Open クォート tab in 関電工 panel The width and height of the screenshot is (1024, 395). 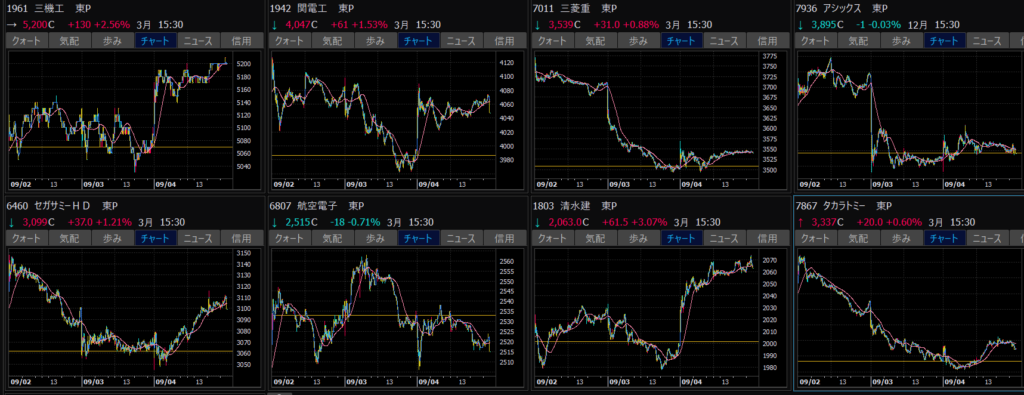click(x=290, y=40)
